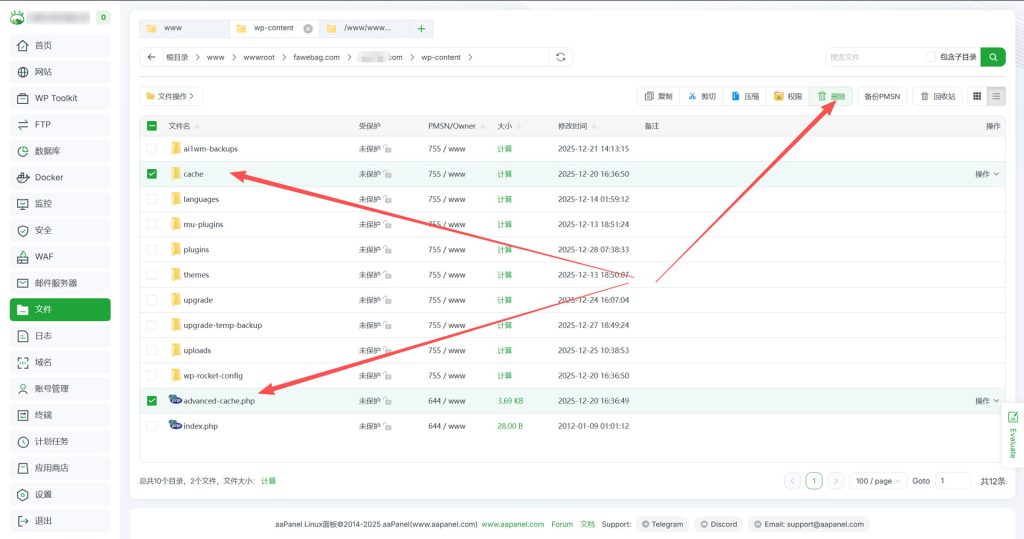This screenshot has width=1024, height=539.
Task: Click the delete trash button
Action: click(831, 96)
